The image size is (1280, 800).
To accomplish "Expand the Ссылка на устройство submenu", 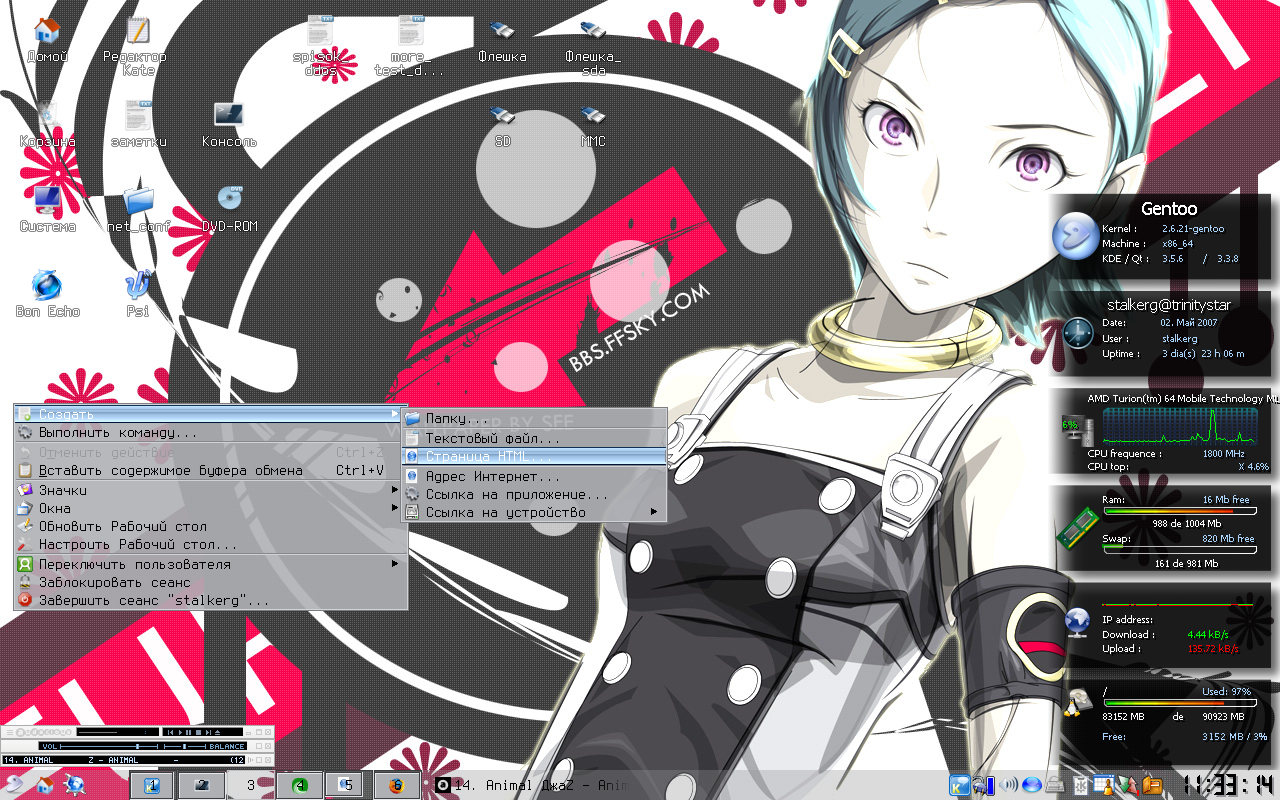I will point(534,512).
